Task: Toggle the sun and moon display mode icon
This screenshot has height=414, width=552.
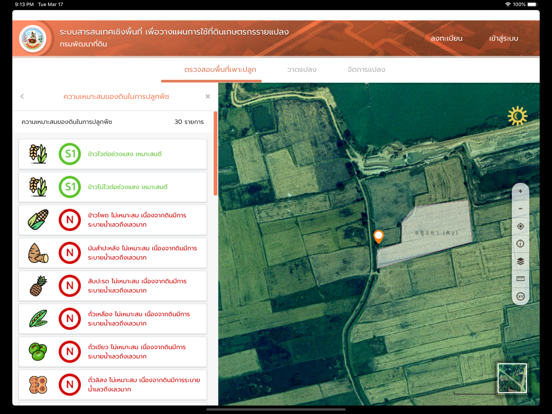Action: [517, 115]
